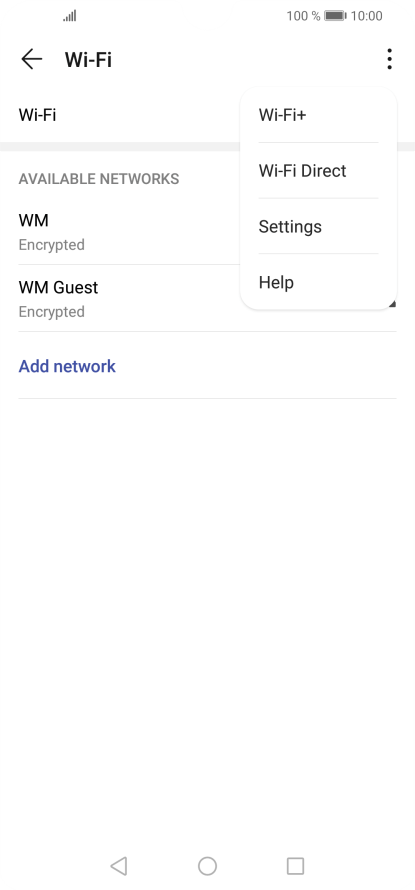Viewport: 415px width, 890px height.
Task: Tap the AVAILABLE NETWORKS section header
Action: tap(99, 179)
